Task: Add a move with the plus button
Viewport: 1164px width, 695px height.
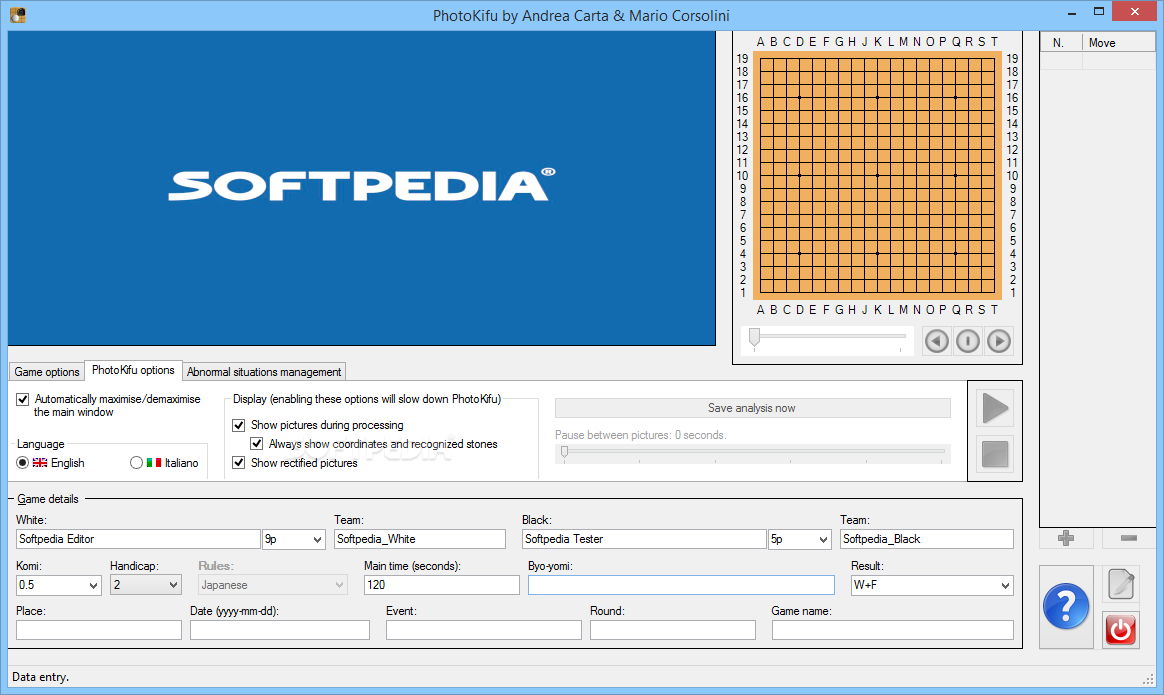Action: coord(1066,538)
